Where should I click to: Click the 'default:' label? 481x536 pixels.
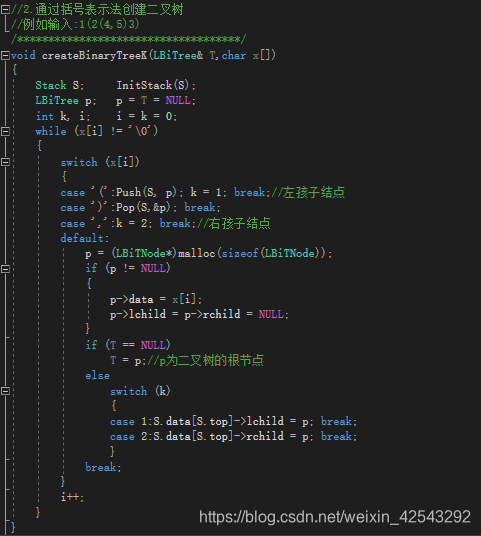pyautogui.click(x=85, y=238)
